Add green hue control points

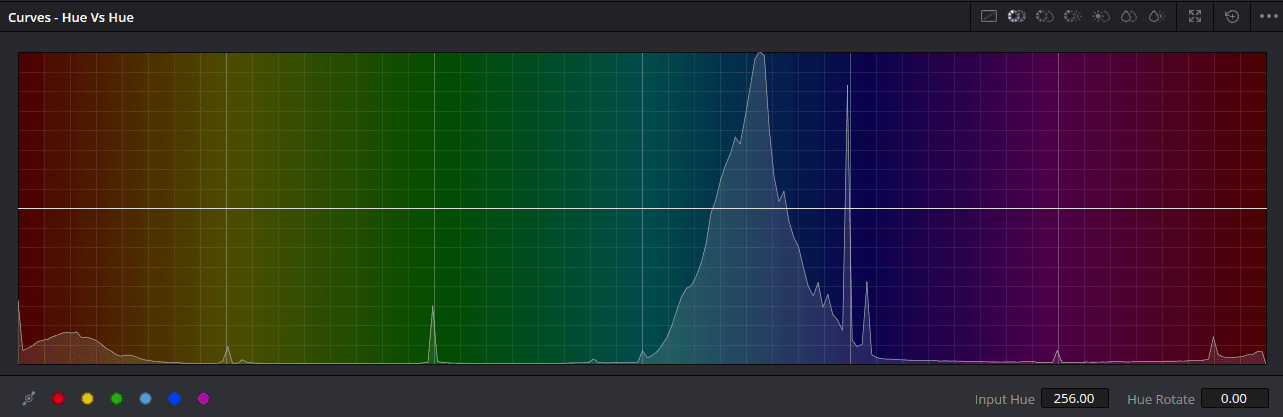(x=116, y=398)
